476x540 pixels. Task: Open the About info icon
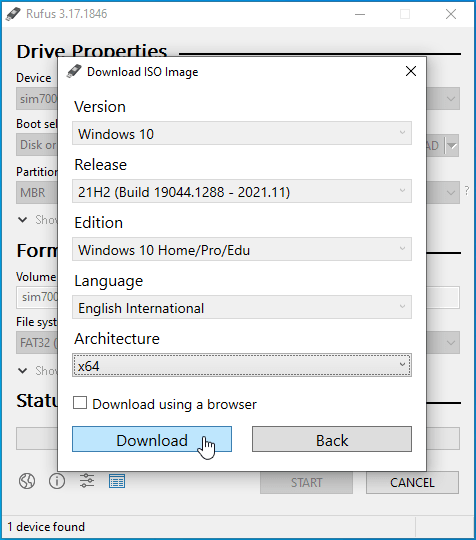click(57, 481)
